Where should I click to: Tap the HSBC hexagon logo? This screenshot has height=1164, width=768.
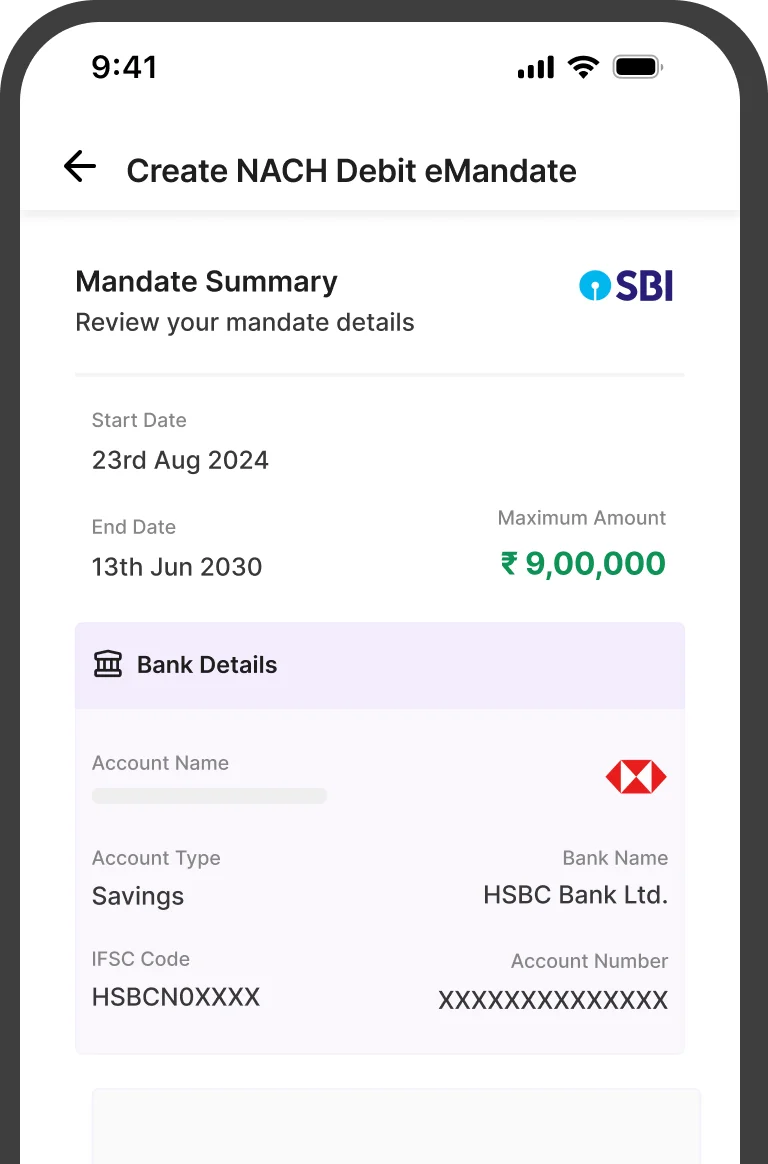(x=636, y=777)
